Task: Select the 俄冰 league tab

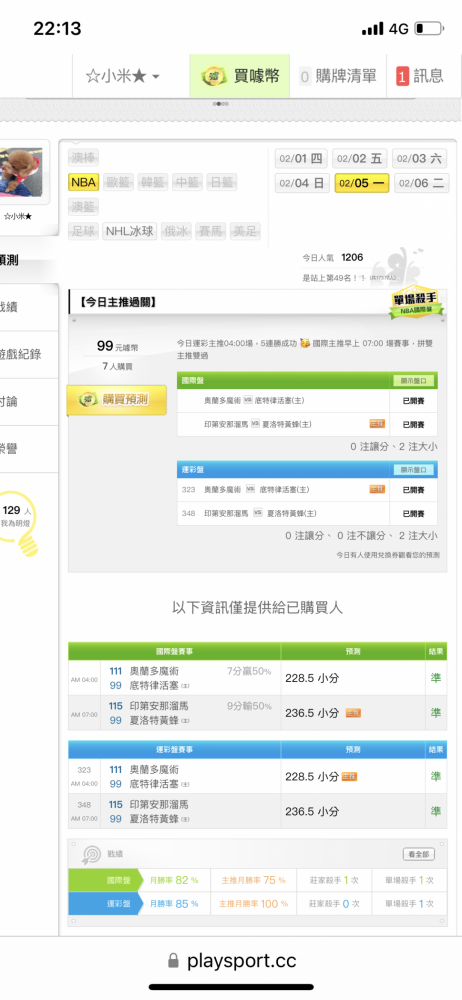Action: pyautogui.click(x=176, y=231)
